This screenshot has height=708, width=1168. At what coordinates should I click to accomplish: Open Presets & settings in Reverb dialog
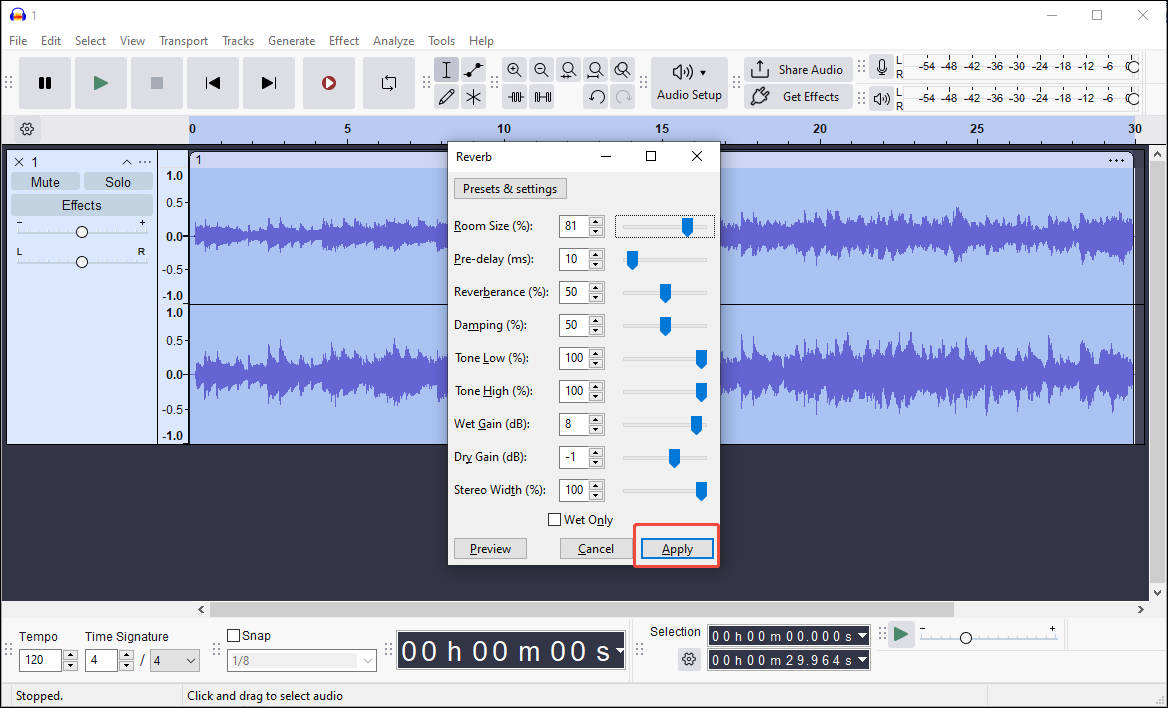[510, 188]
